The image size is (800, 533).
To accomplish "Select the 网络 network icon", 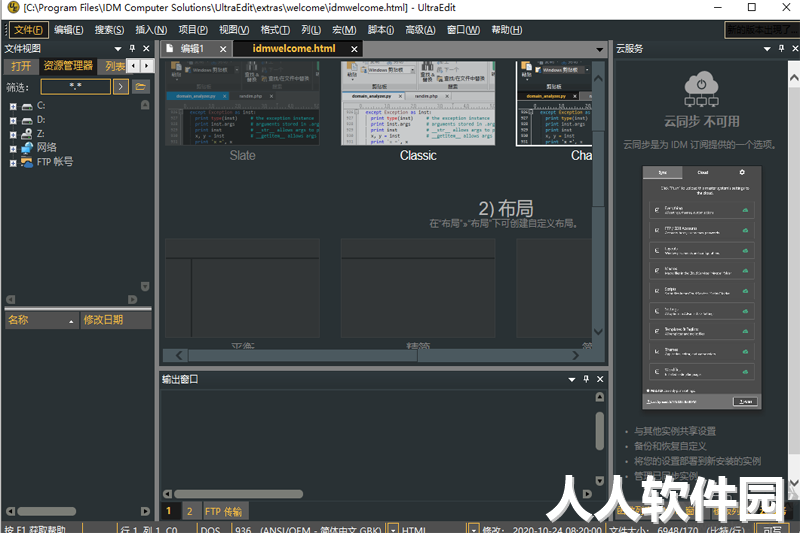I will click(27, 148).
